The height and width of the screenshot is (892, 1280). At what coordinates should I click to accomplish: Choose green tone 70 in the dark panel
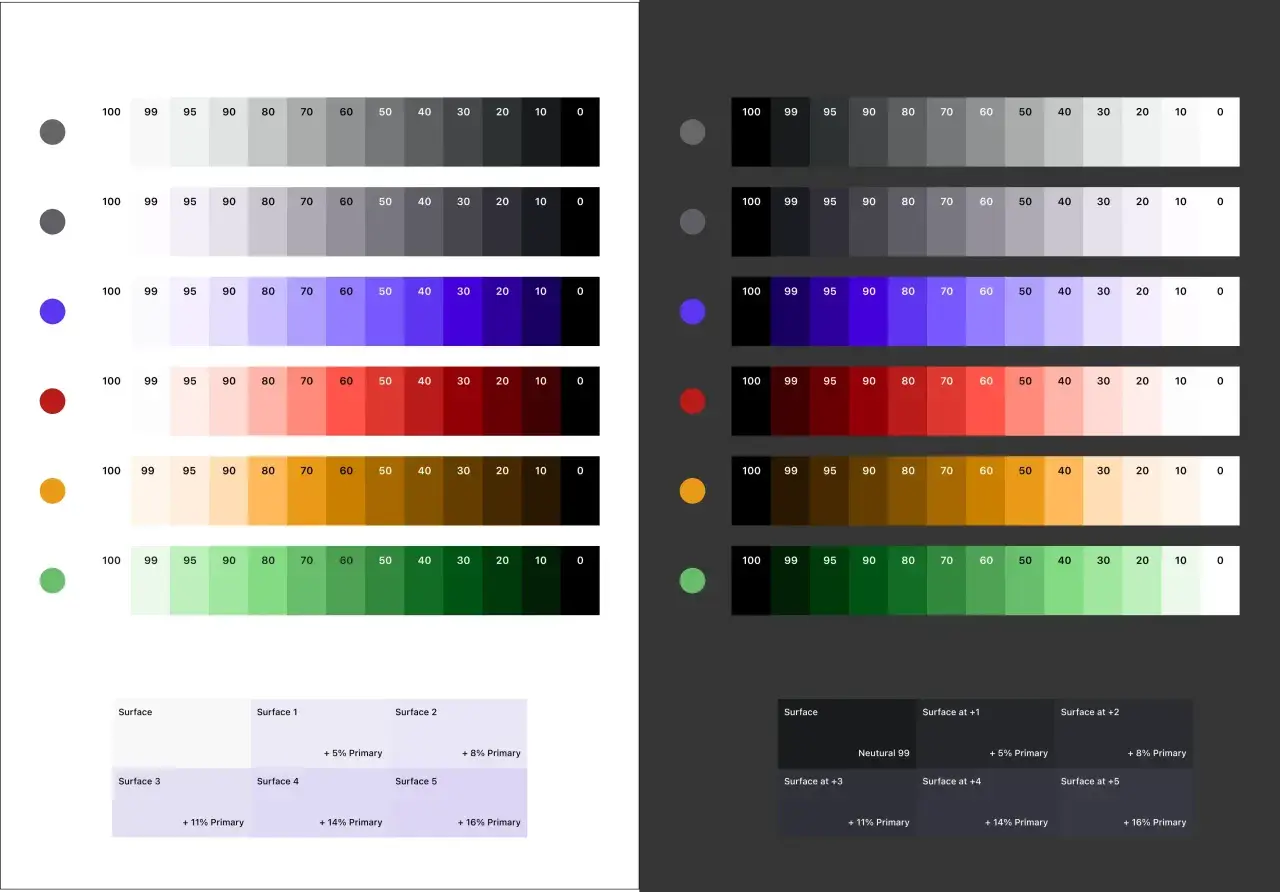point(947,580)
